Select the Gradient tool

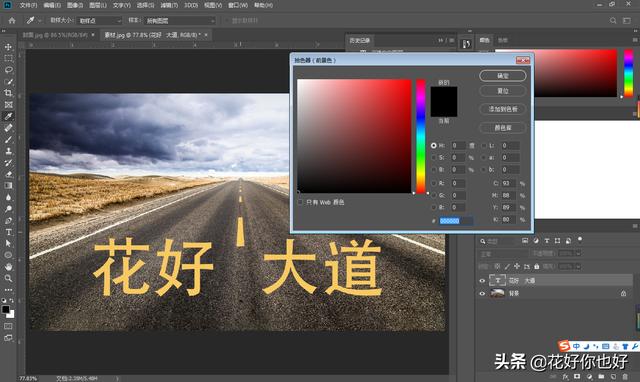tap(8, 186)
